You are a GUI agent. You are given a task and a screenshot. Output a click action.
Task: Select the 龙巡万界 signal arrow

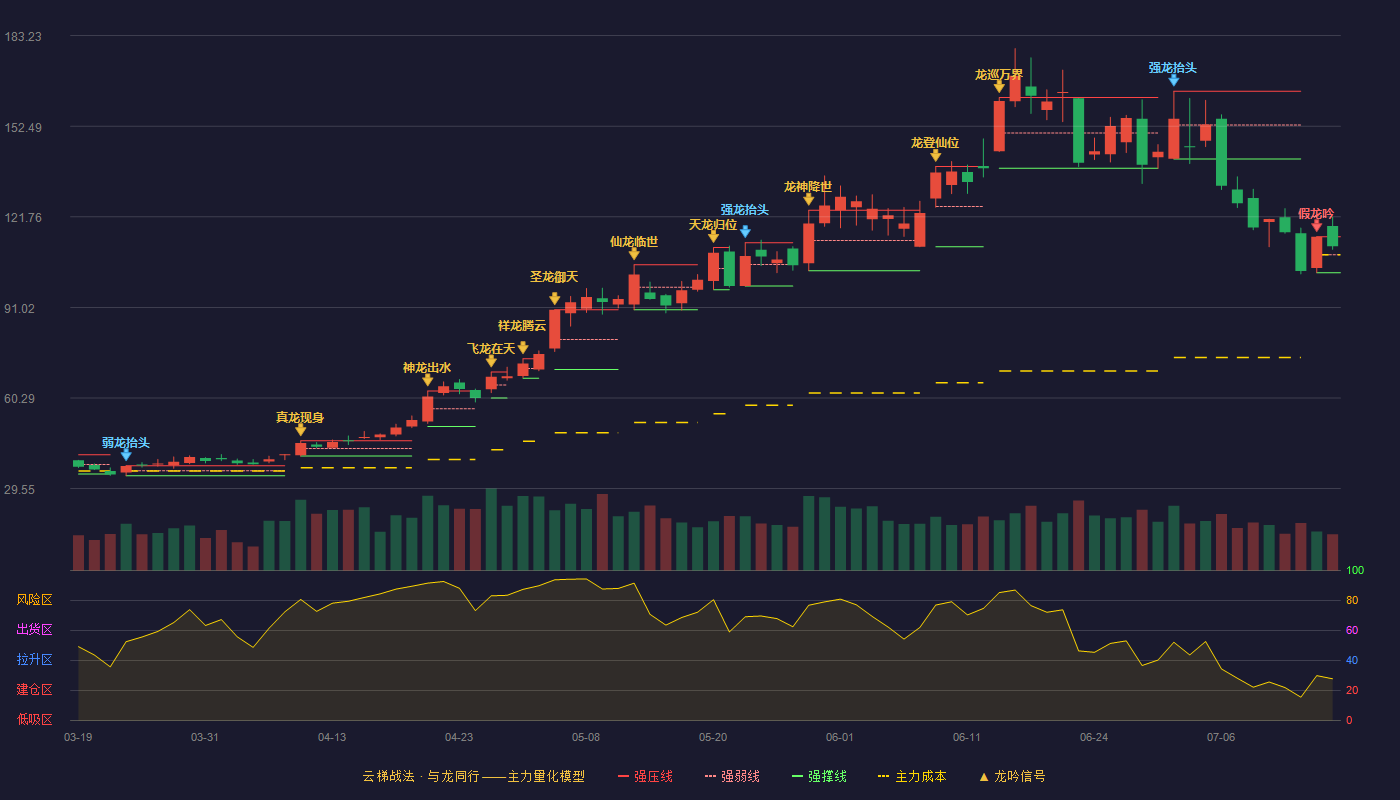coord(999,88)
